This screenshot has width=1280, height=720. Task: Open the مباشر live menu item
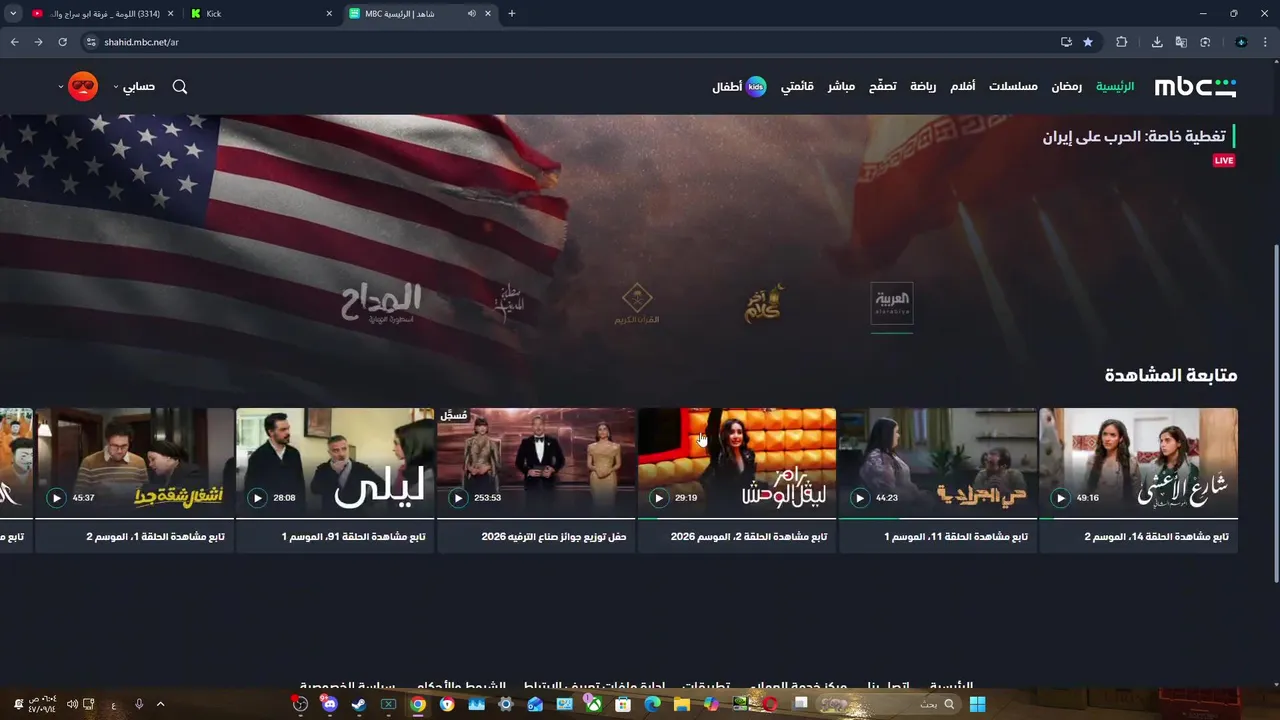[x=841, y=87]
